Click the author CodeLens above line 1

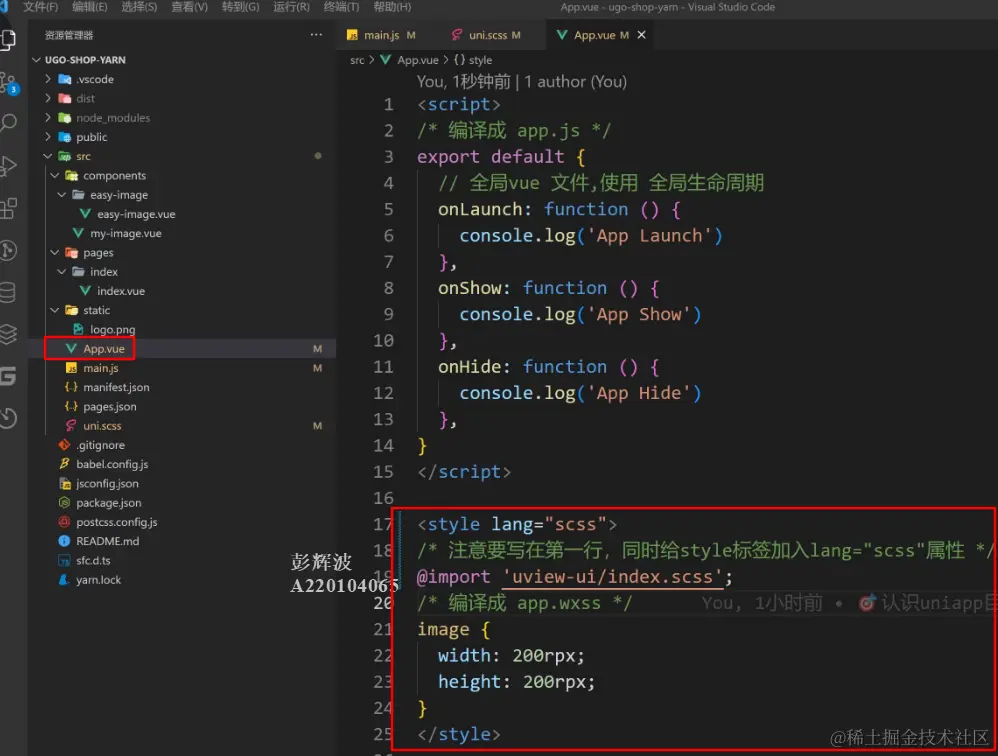click(522, 81)
